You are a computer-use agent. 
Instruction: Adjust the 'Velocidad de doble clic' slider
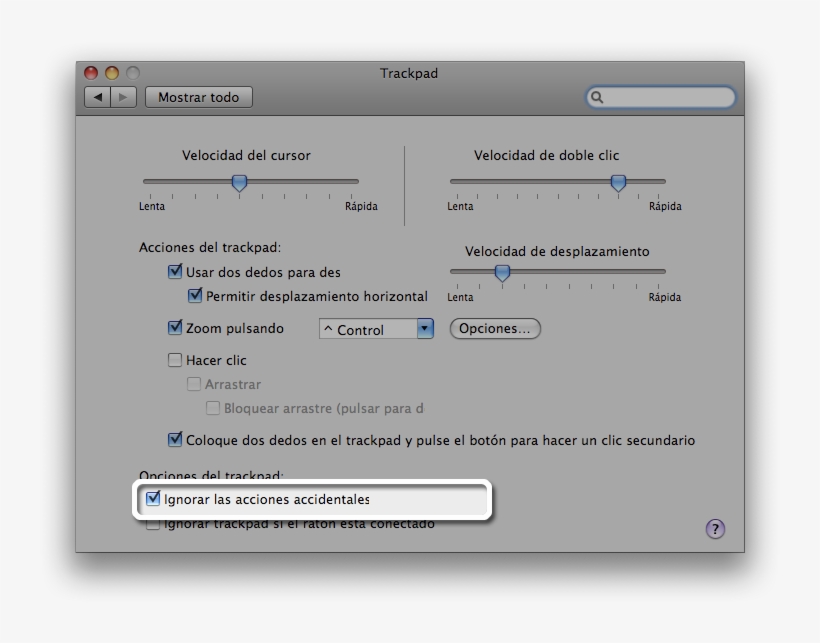(x=617, y=182)
